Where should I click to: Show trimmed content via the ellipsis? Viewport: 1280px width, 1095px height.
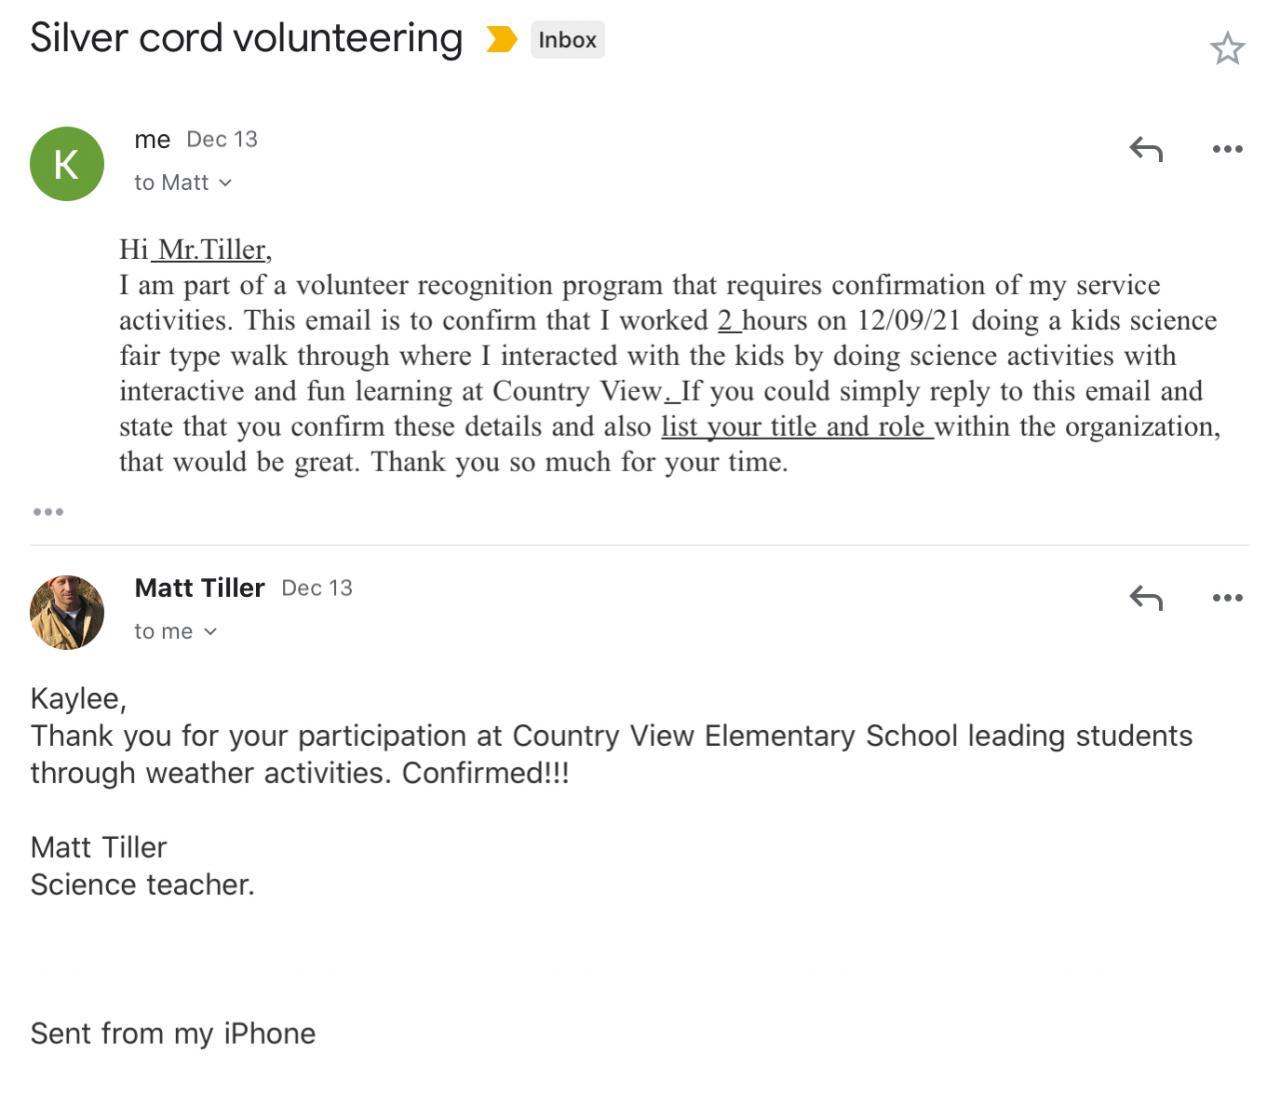click(x=48, y=512)
